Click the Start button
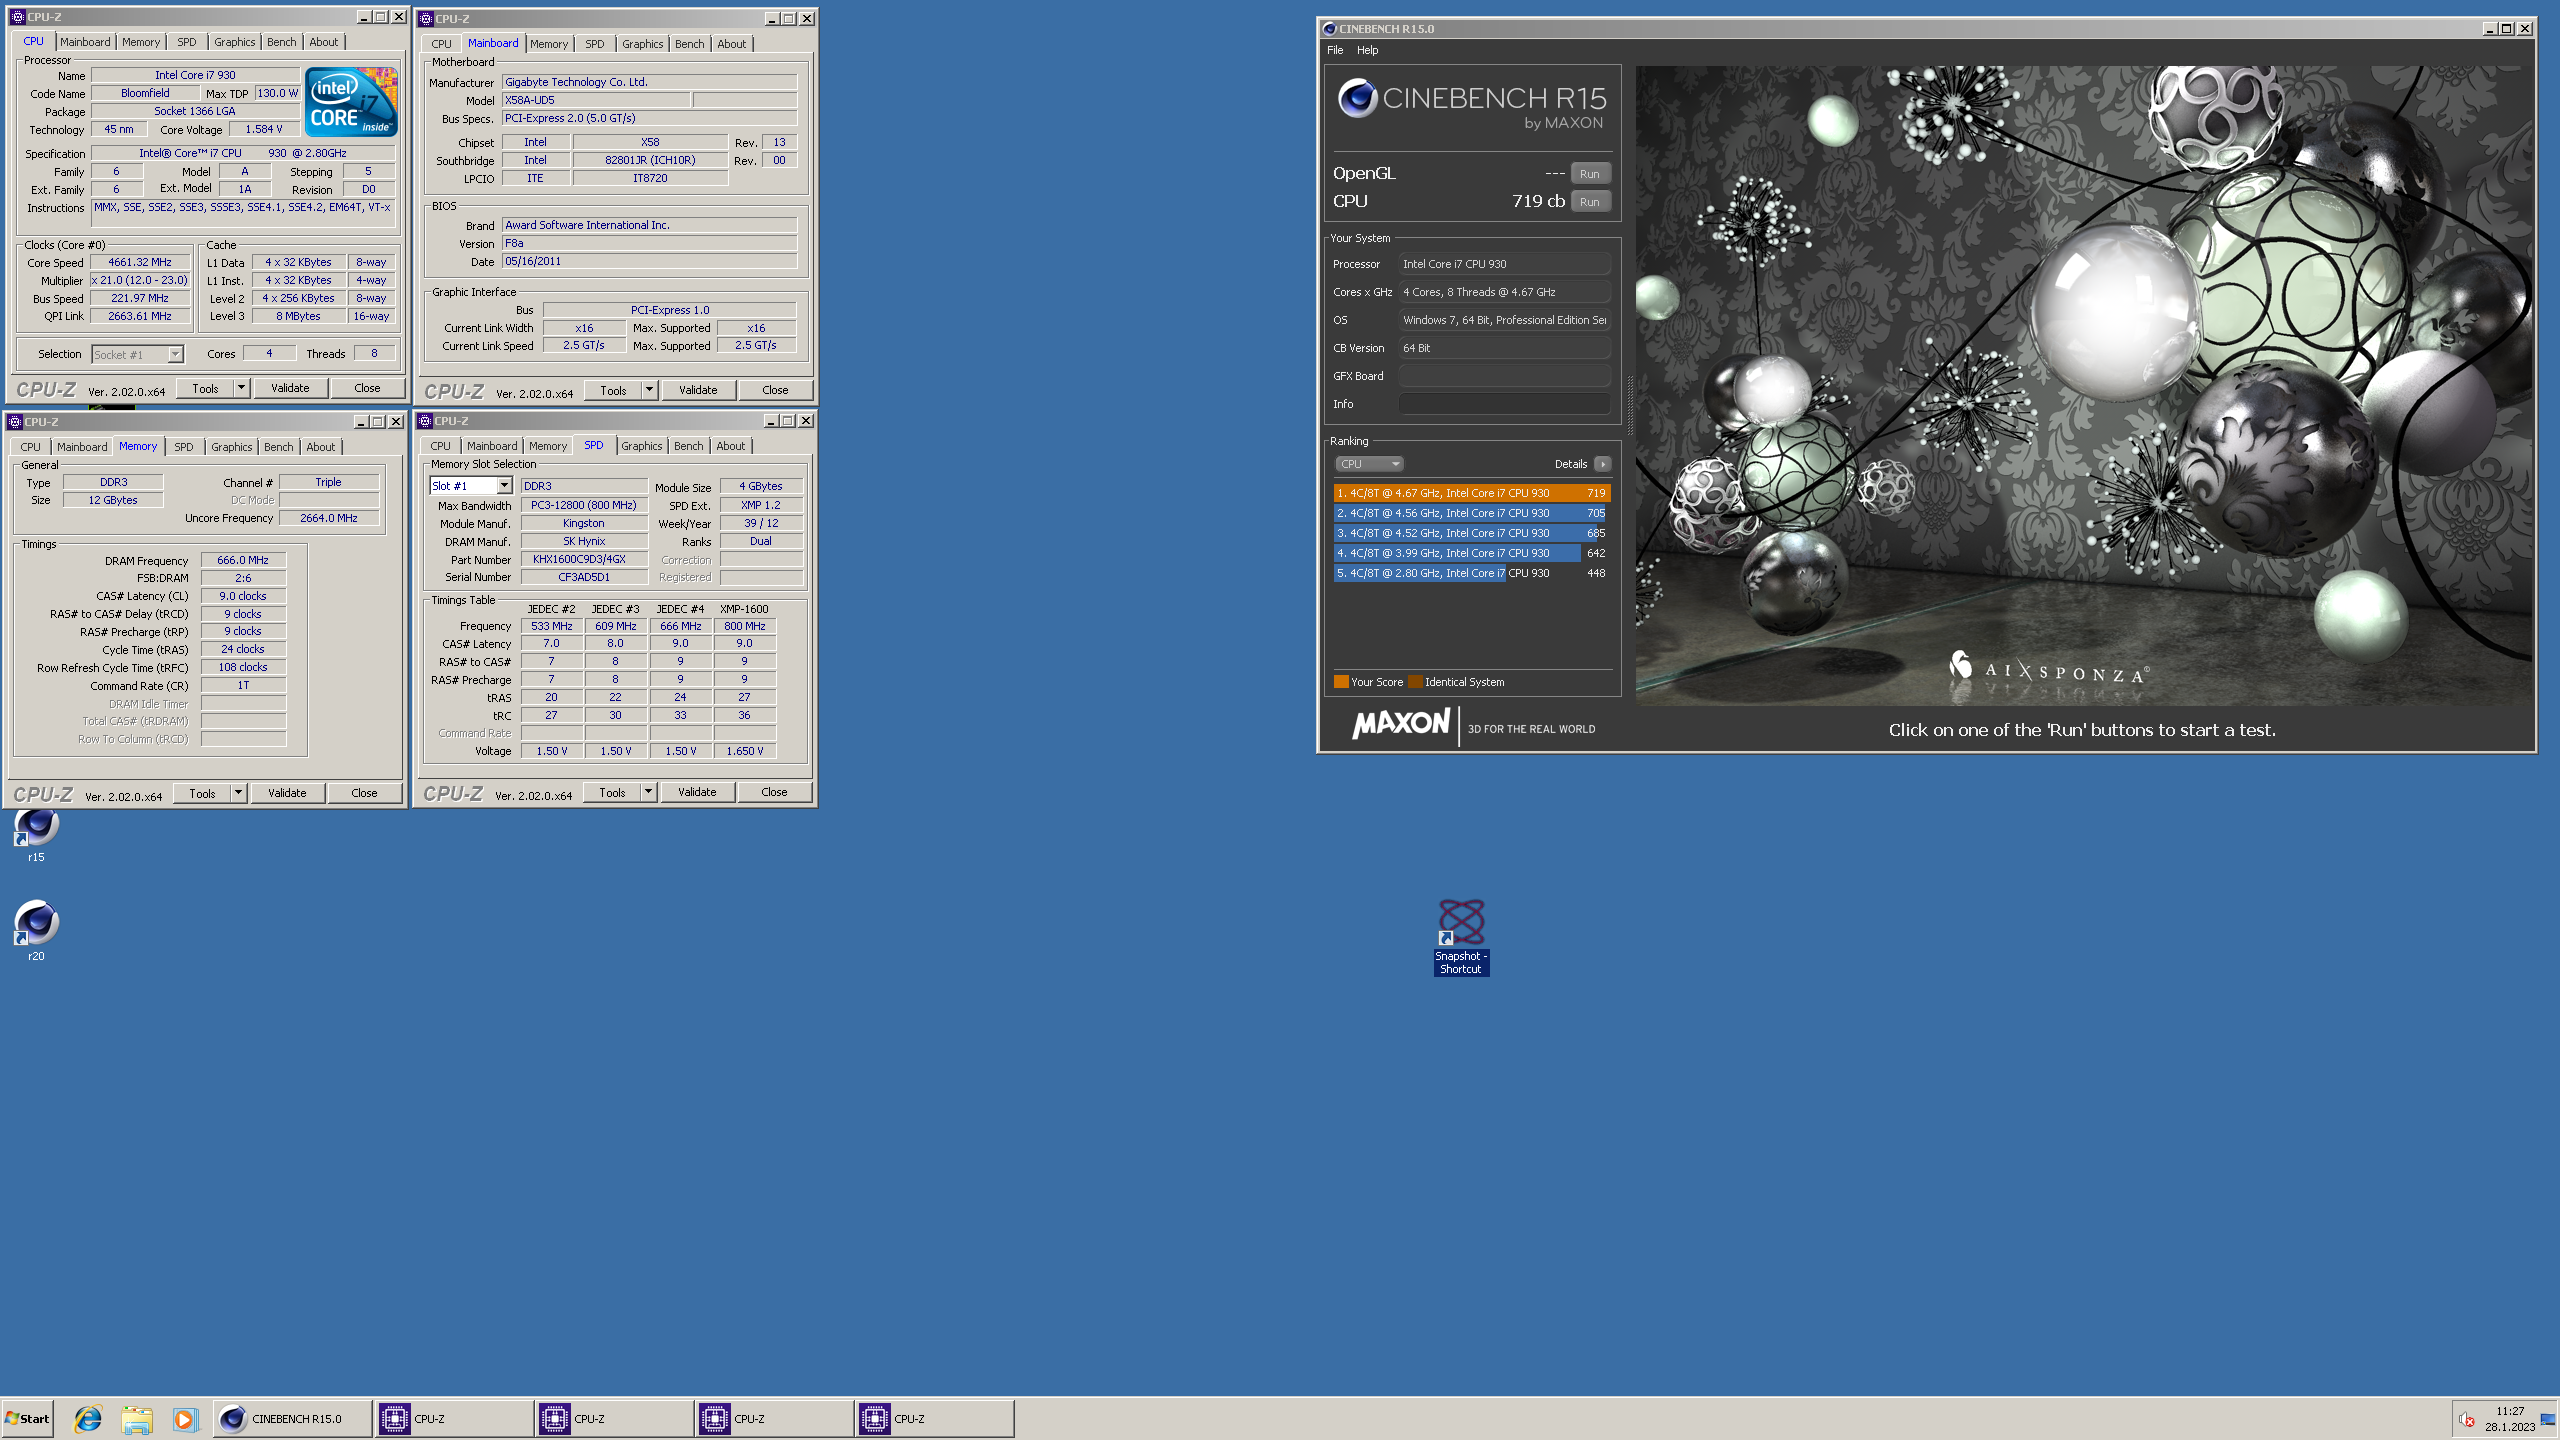The image size is (2560, 1440). (x=27, y=1418)
